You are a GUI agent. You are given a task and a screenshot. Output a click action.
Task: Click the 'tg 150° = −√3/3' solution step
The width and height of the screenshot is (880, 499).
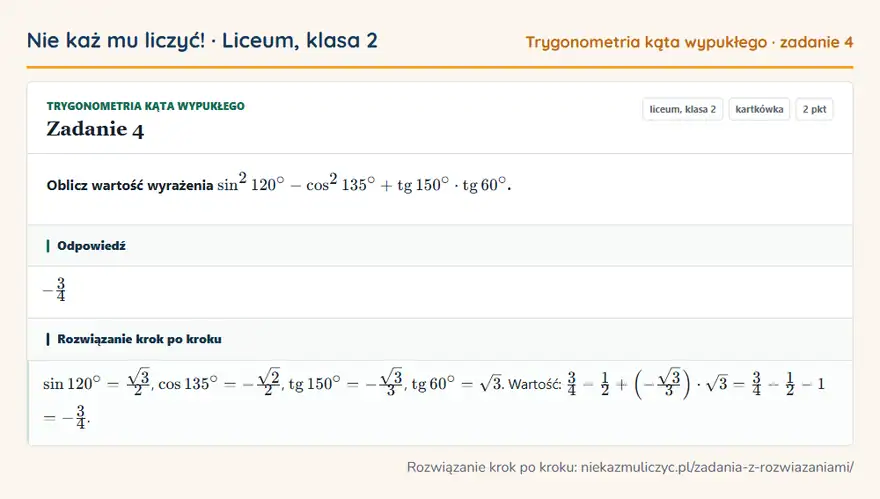346,383
